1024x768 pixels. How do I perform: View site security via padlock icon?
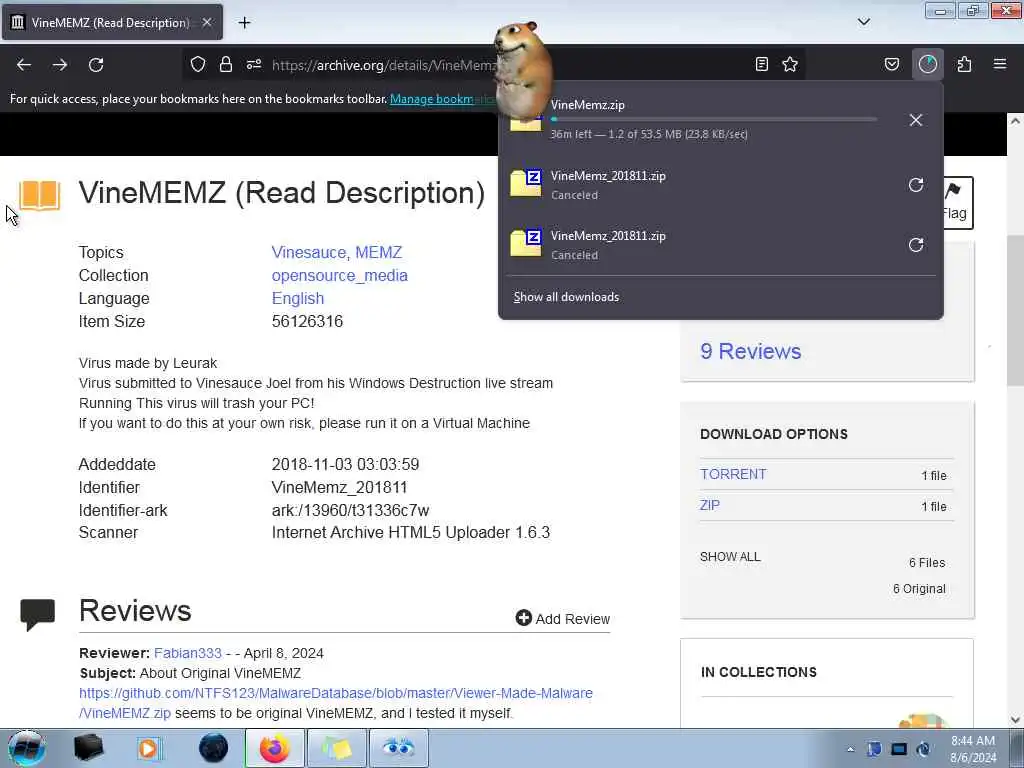(226, 64)
